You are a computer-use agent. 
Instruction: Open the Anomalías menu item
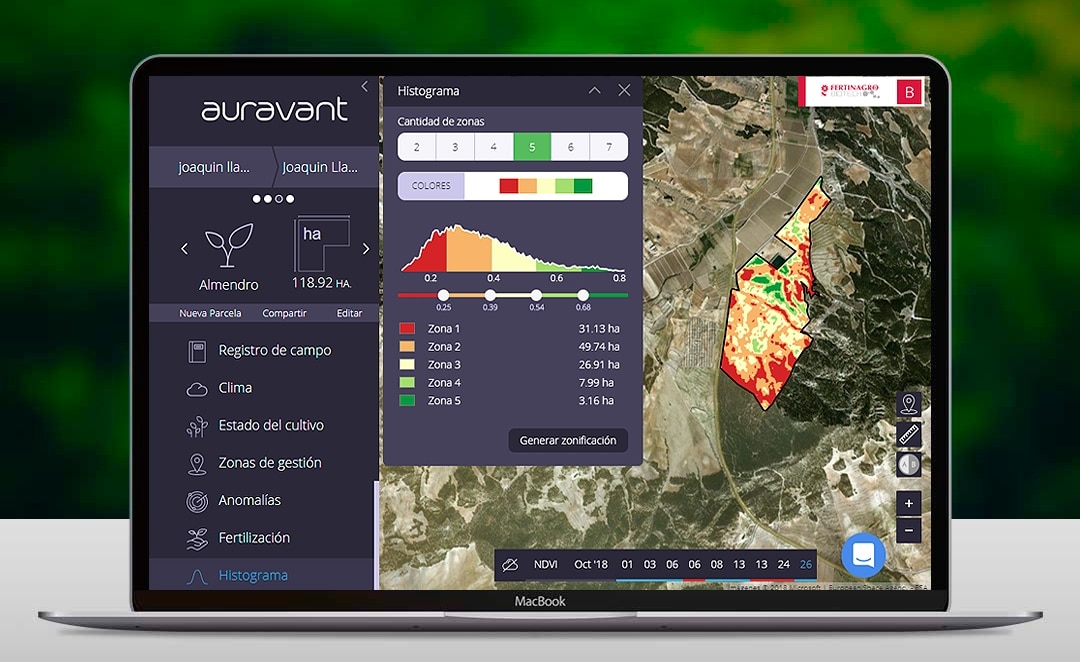point(249,500)
